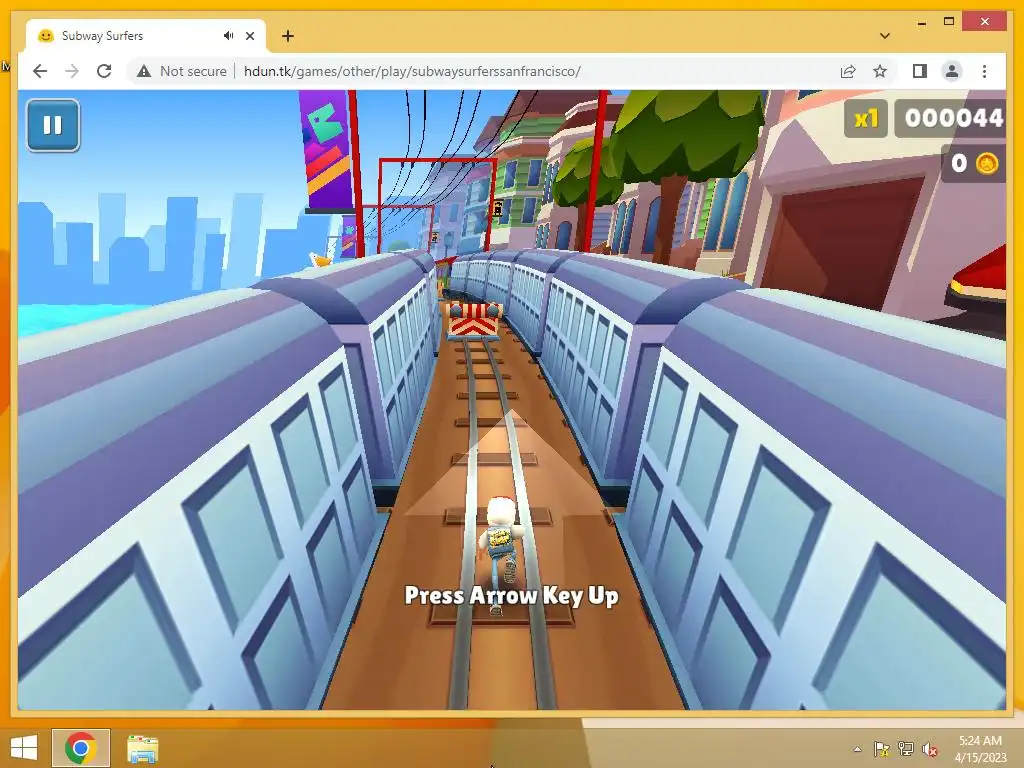
Task: Open Chrome three-dot menu
Action: pos(984,71)
